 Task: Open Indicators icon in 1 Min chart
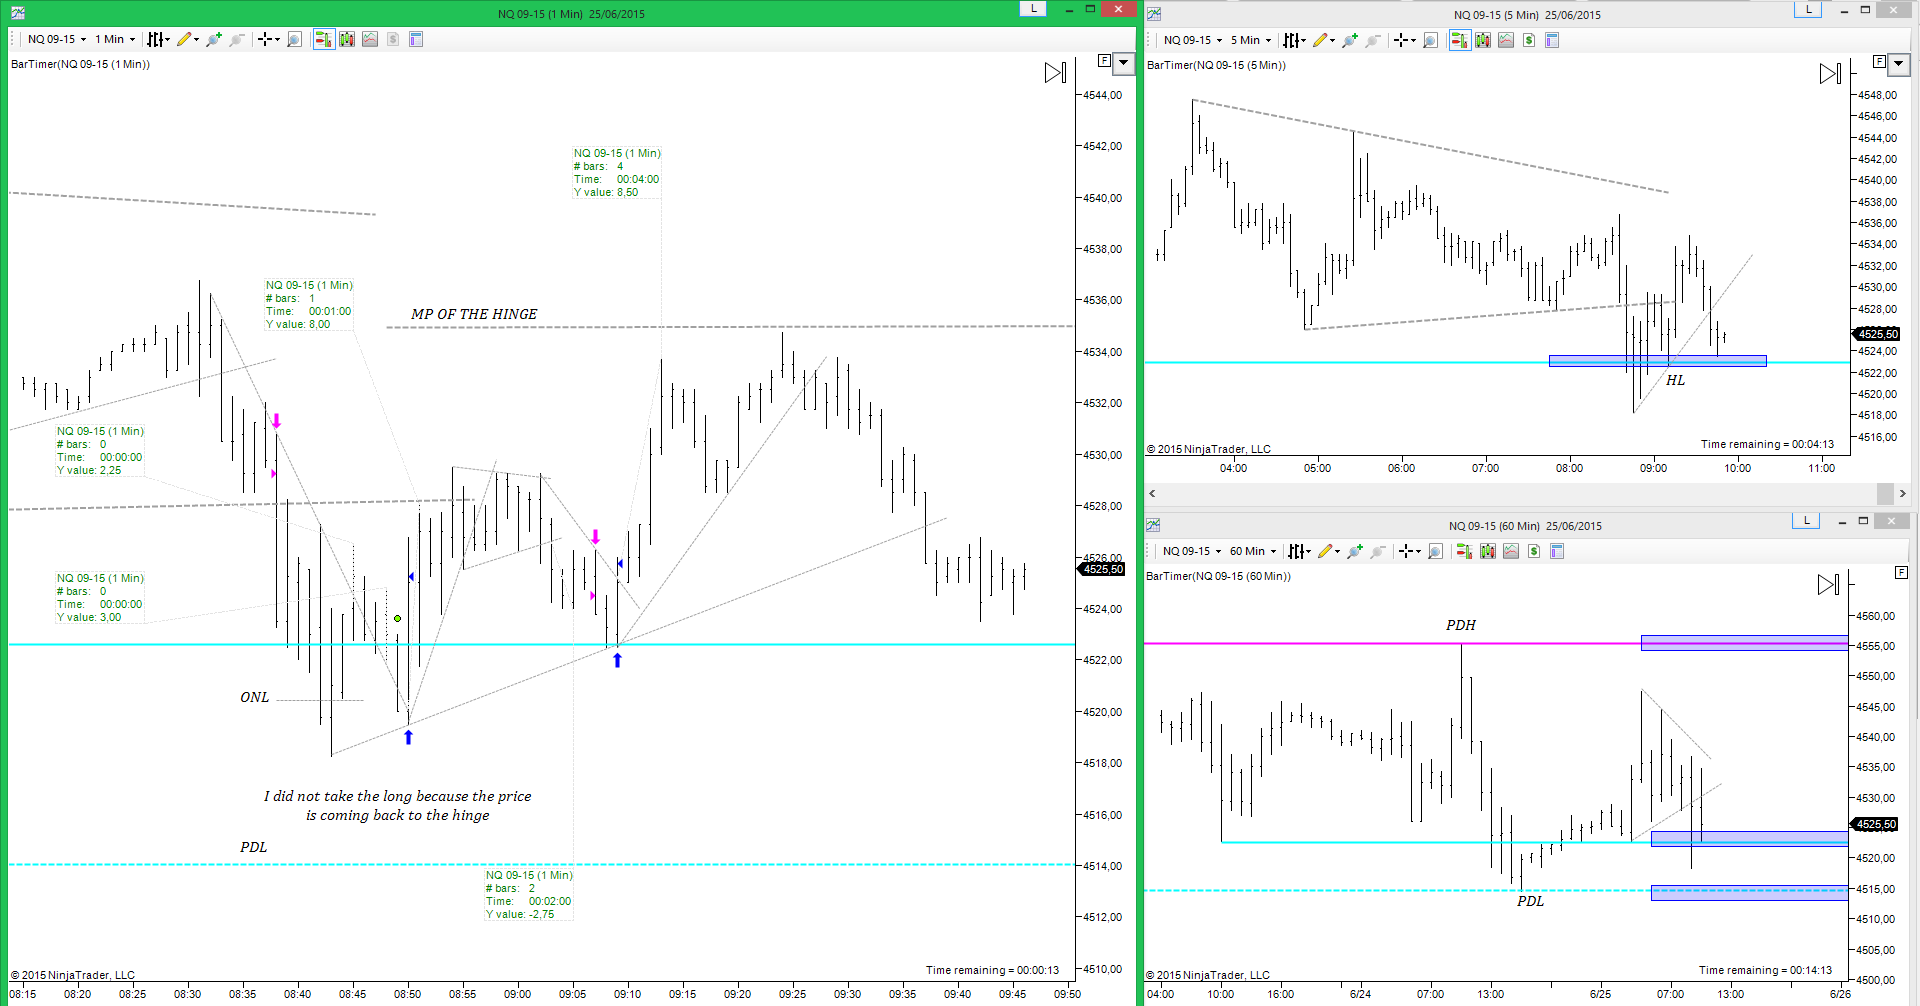370,39
